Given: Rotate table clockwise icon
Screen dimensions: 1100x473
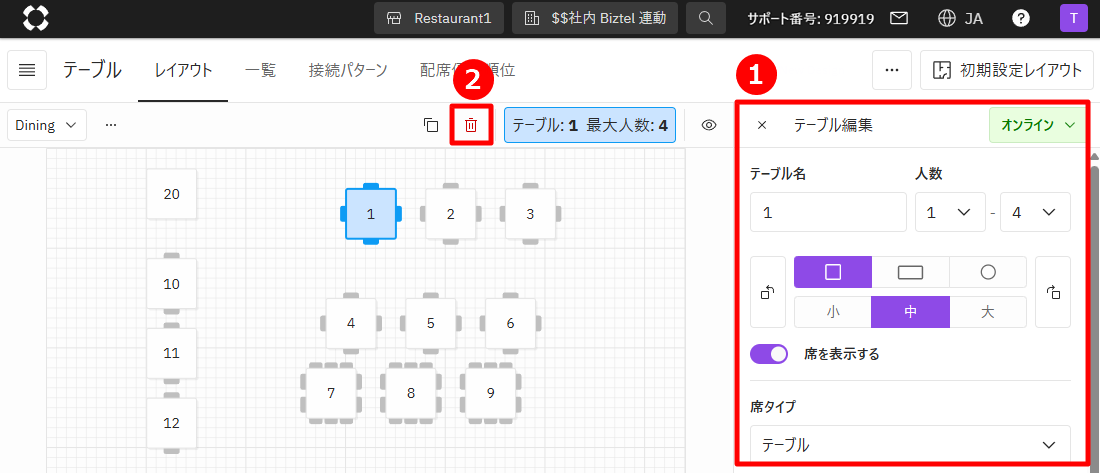Looking at the screenshot, I should (x=1052, y=292).
